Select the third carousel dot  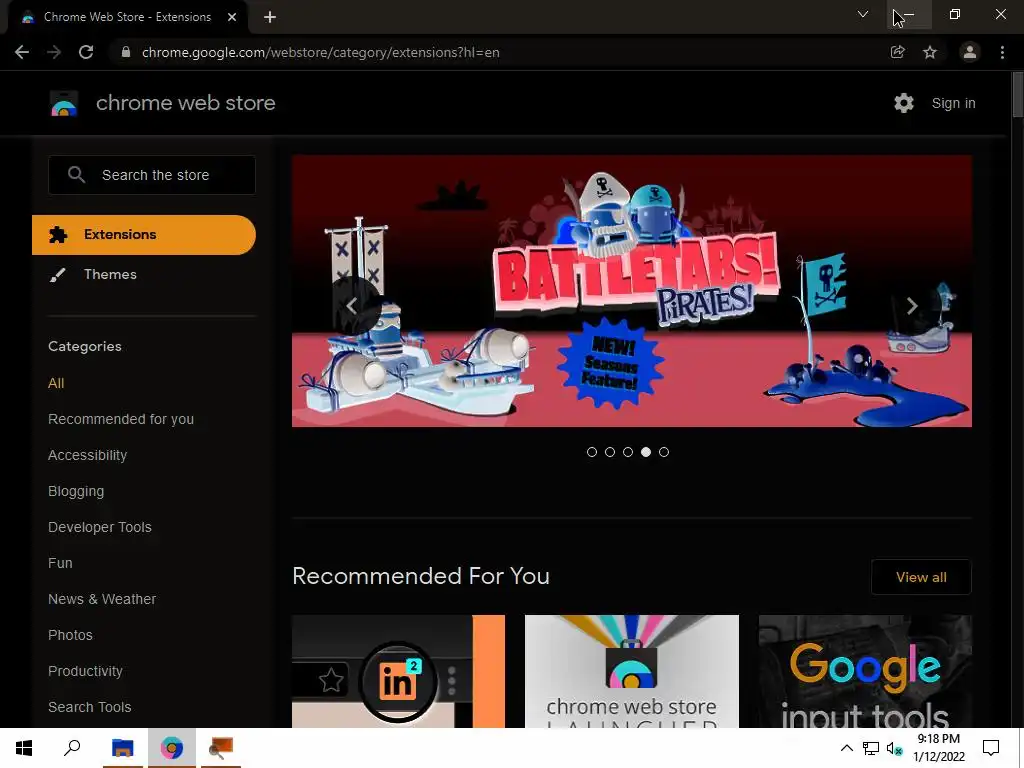coord(628,452)
